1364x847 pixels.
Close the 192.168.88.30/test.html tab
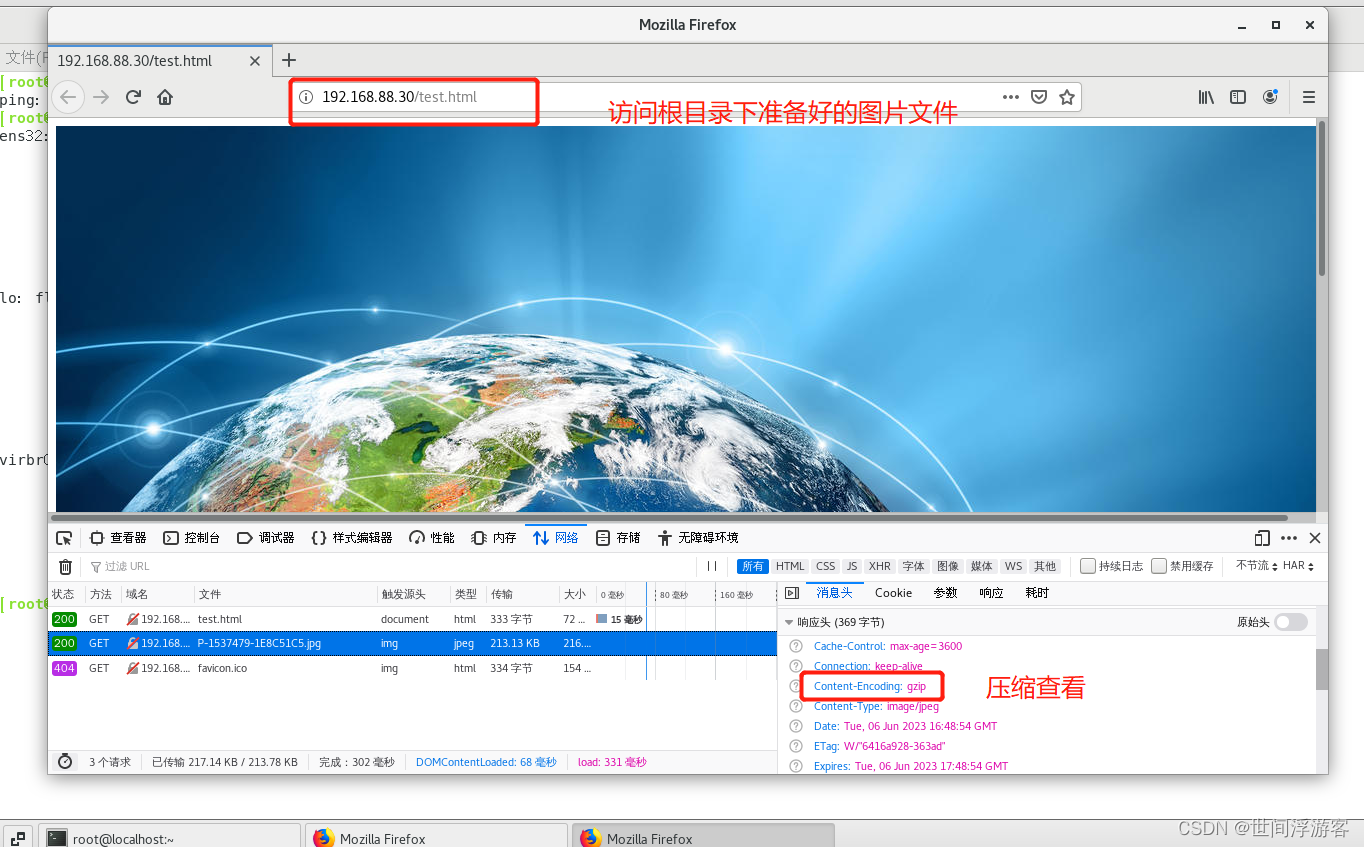255,61
